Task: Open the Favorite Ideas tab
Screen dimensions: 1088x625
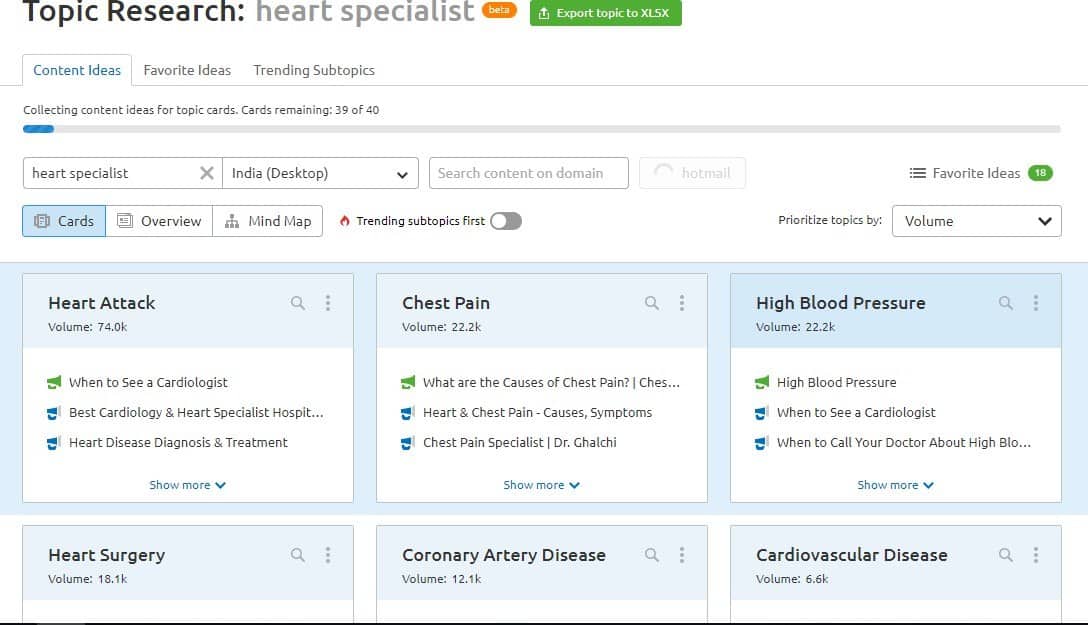Action: (187, 70)
